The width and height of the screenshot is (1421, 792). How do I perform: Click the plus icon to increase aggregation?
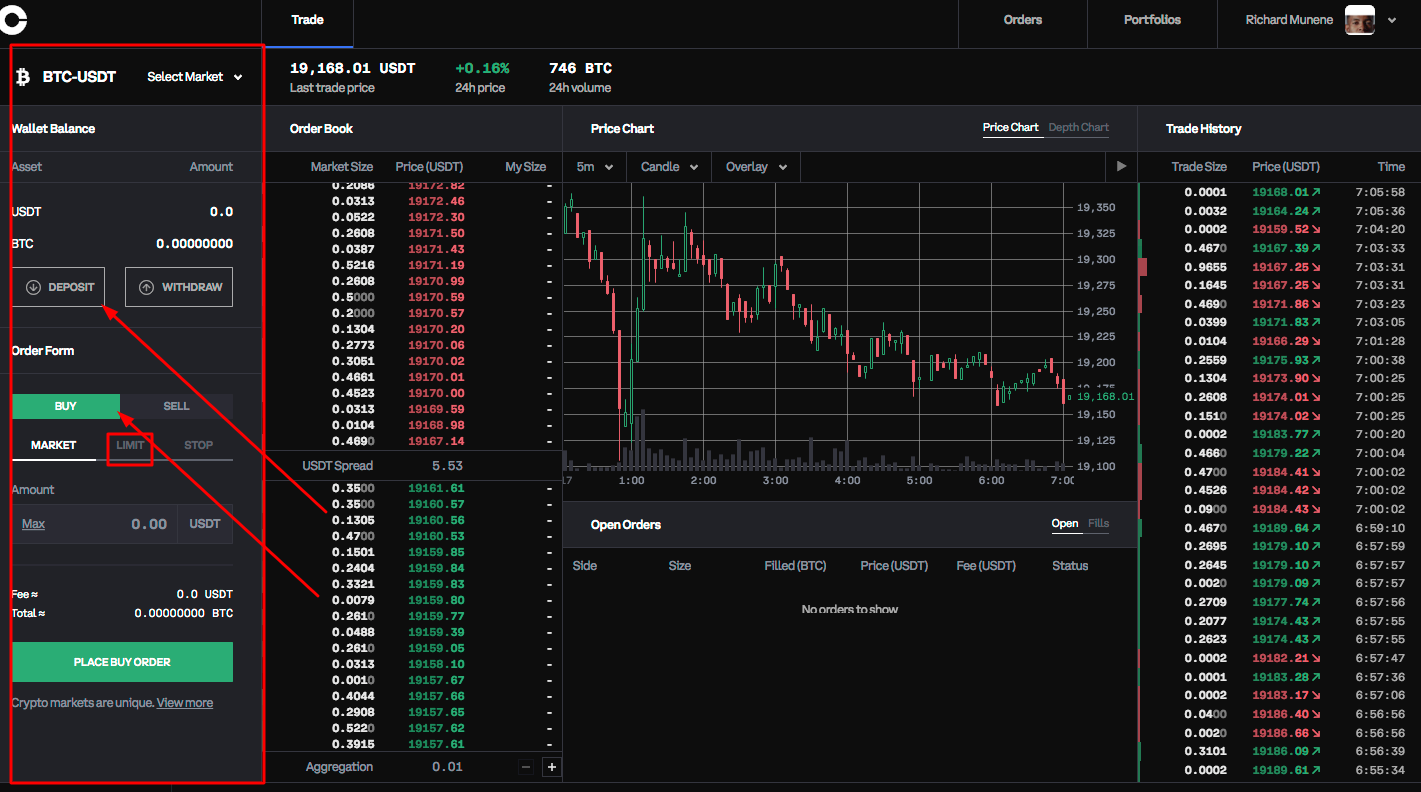[x=551, y=766]
